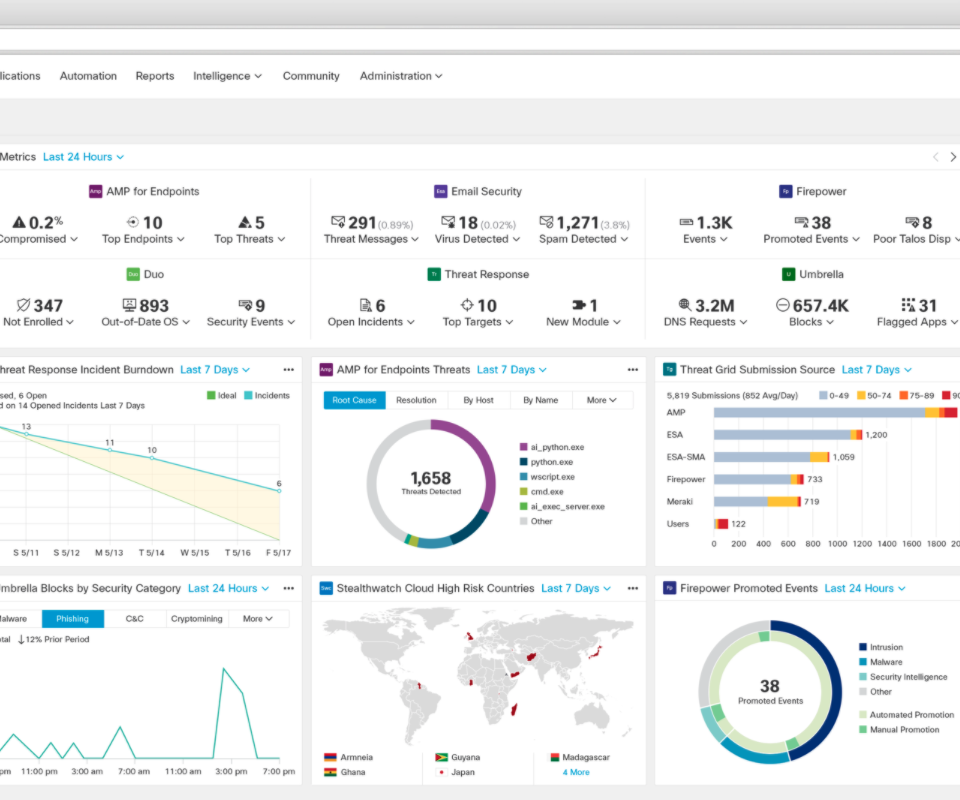
Task: Select the Phishing category tab
Action: pos(73,619)
